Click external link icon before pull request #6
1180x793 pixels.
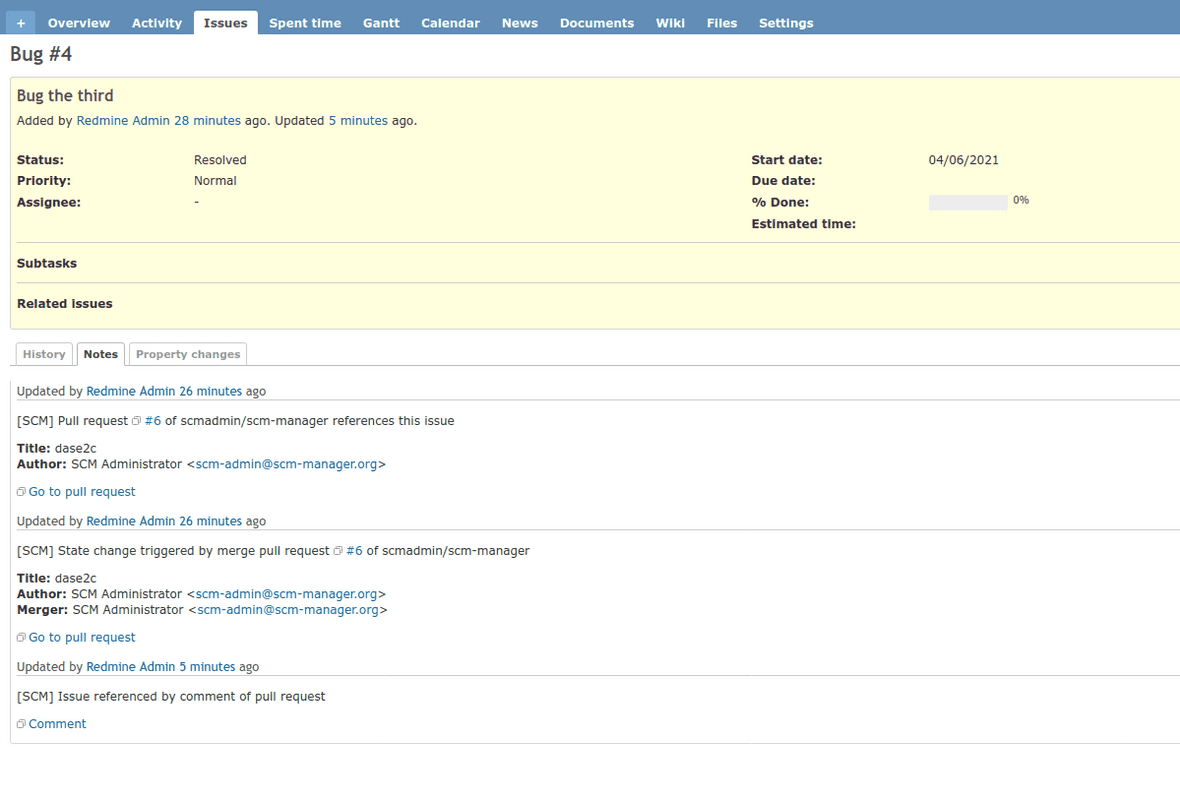click(136, 420)
